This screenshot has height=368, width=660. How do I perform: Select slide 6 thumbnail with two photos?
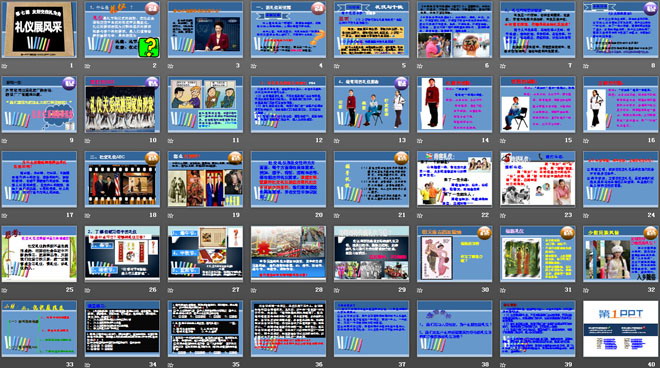pos(455,29)
